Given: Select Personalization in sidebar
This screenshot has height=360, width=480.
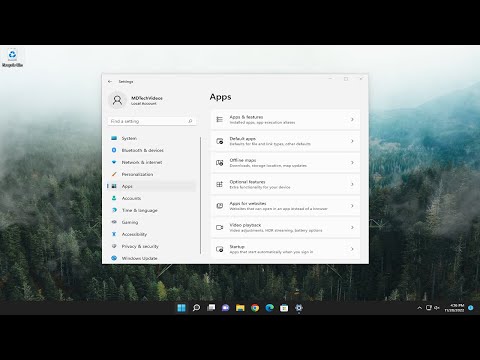Looking at the screenshot, I should [152, 174].
